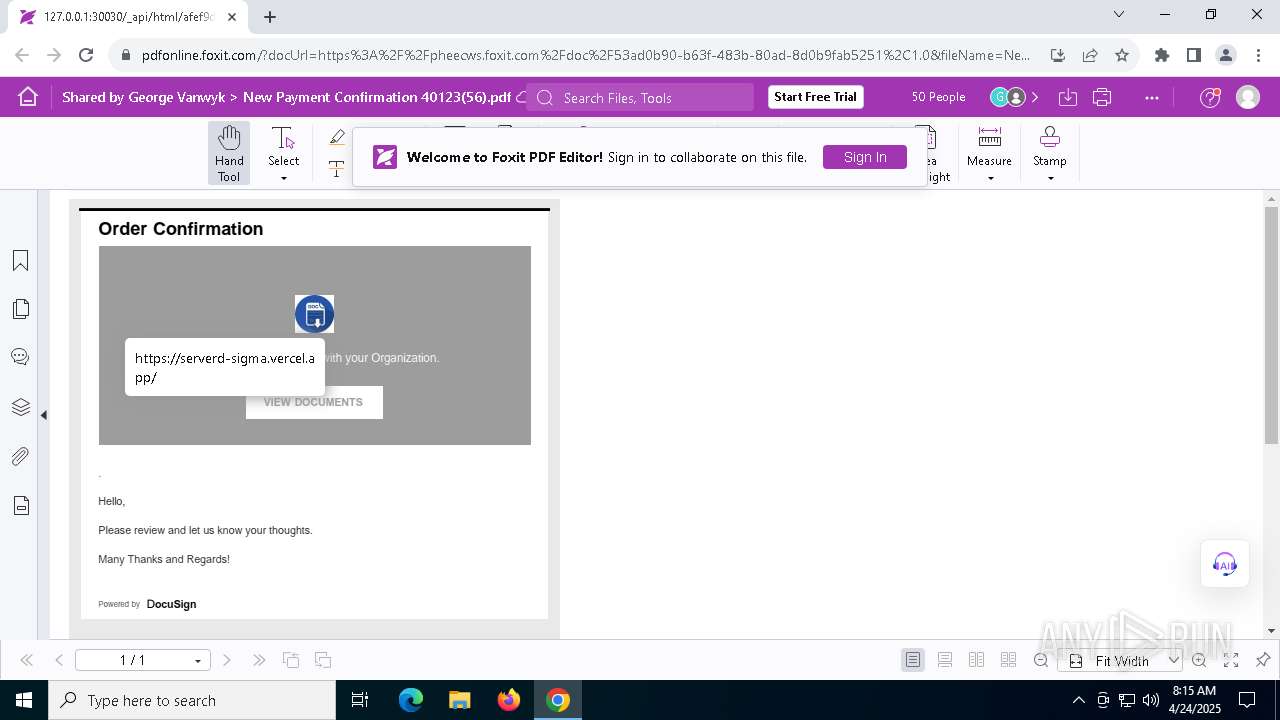Pick the highlighter pen tool
The width and height of the screenshot is (1280, 720).
(337, 138)
